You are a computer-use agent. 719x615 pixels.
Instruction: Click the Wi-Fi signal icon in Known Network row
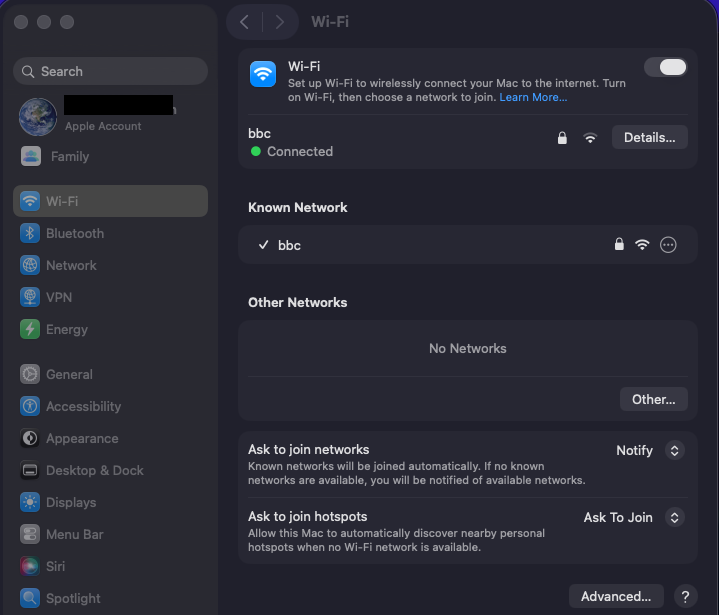pos(642,245)
